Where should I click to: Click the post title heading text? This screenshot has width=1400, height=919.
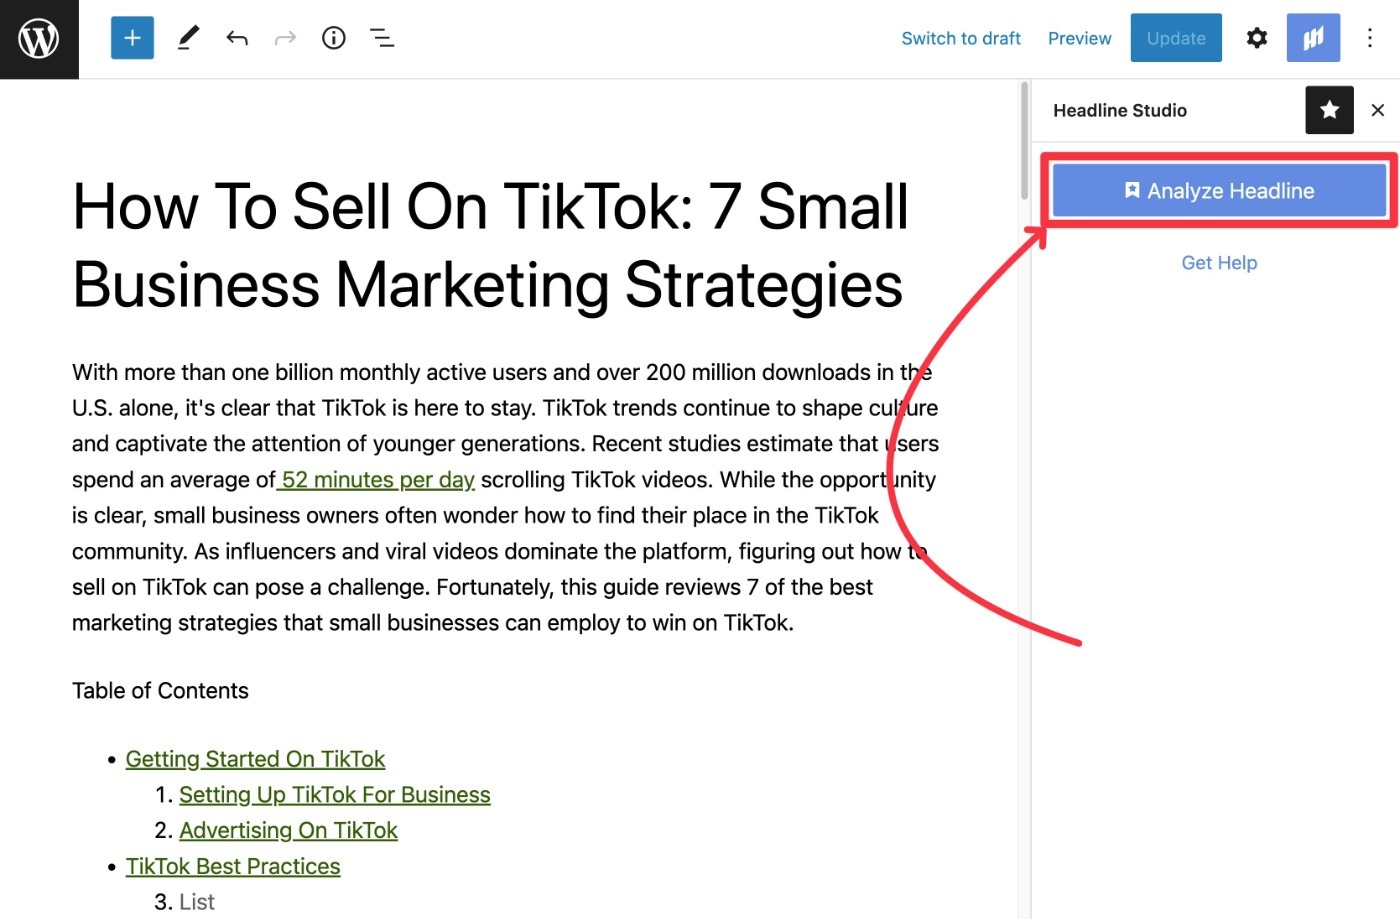click(x=490, y=246)
